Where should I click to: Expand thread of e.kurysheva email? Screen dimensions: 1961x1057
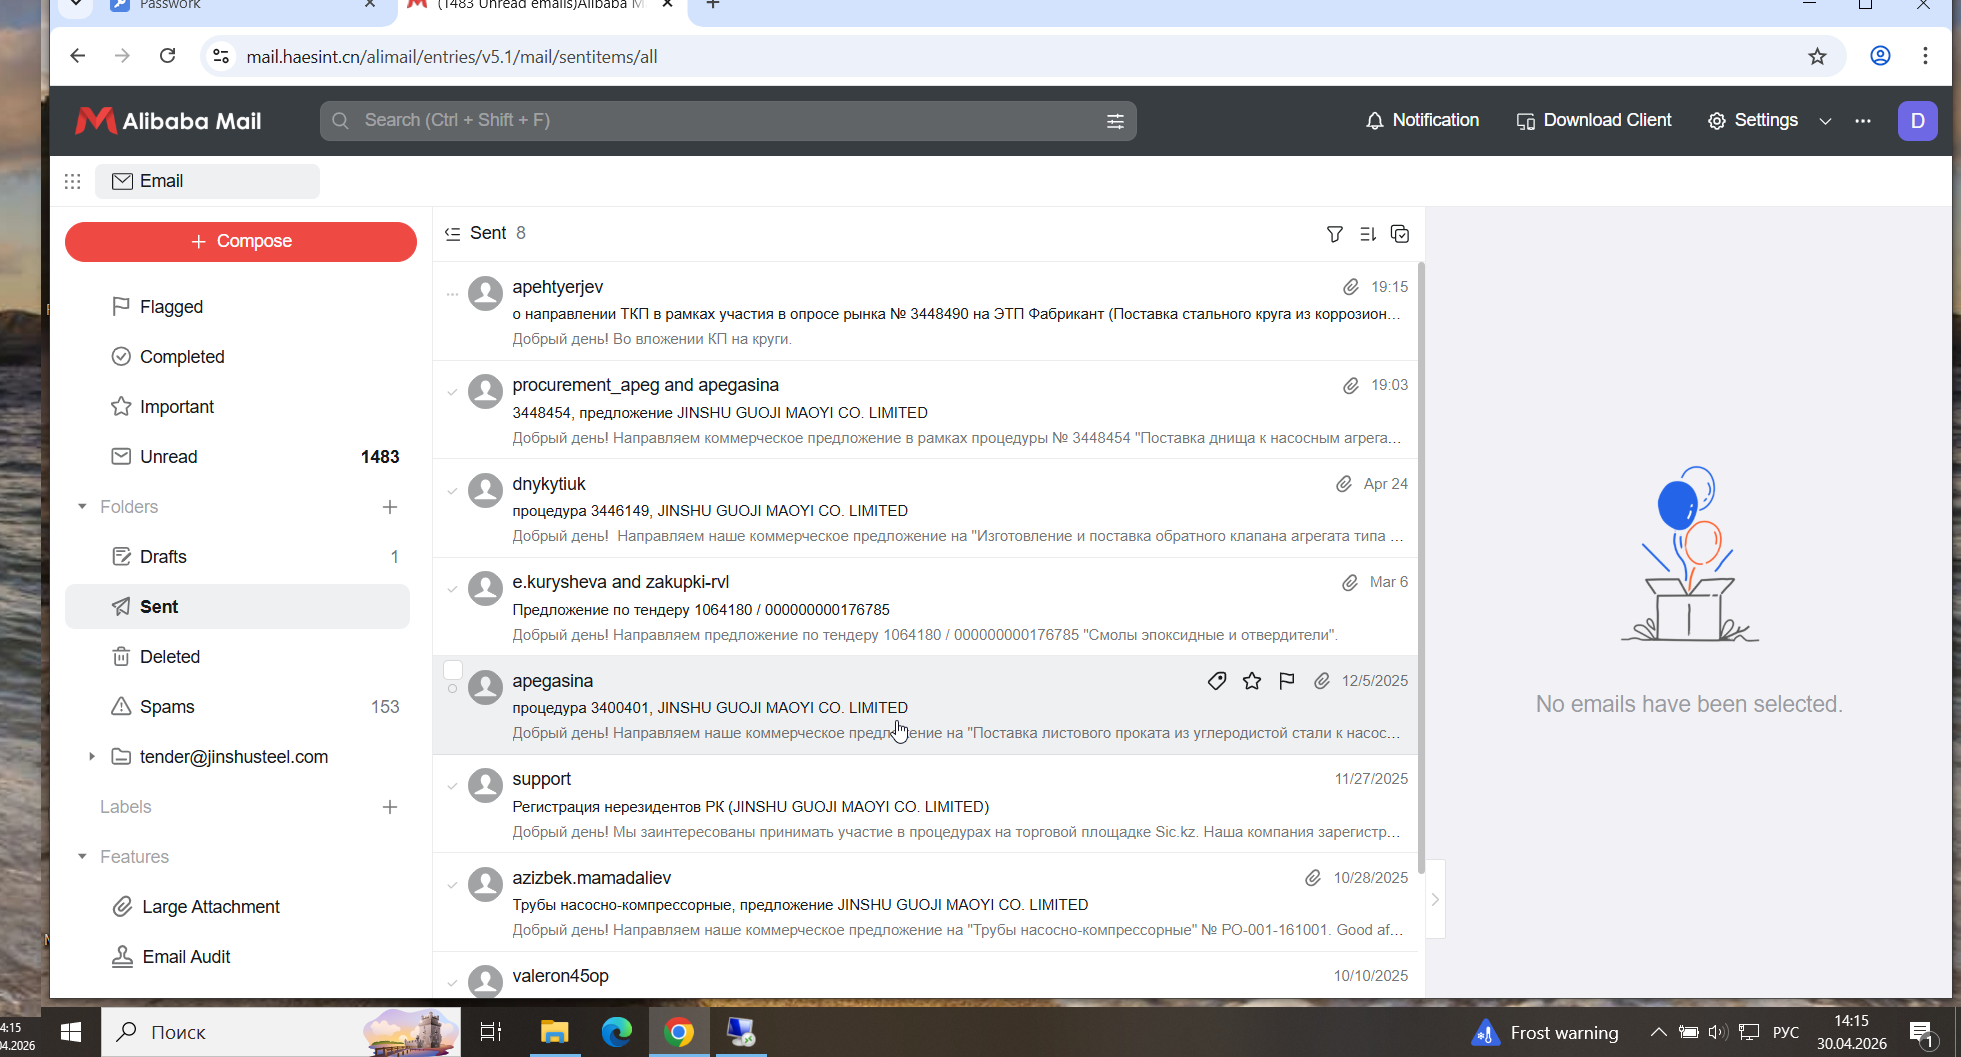click(452, 589)
